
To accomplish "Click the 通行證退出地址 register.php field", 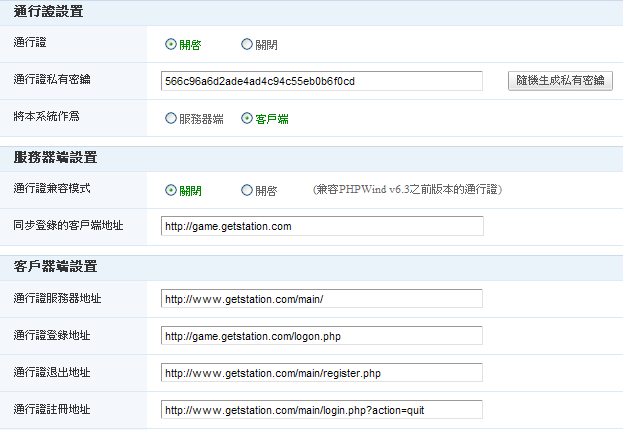I will pyautogui.click(x=322, y=373).
